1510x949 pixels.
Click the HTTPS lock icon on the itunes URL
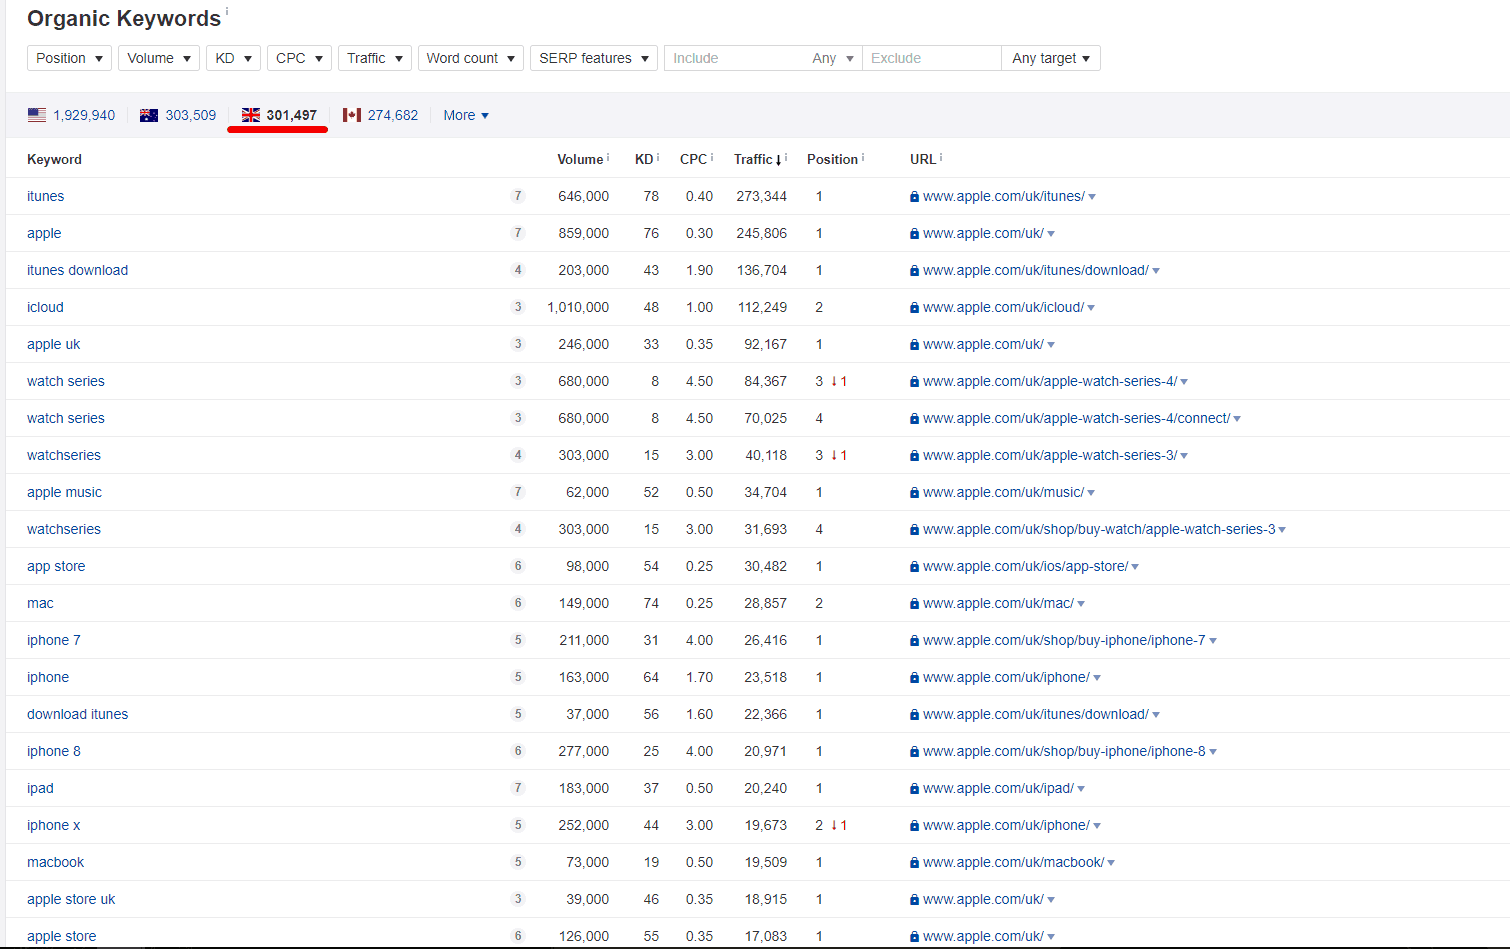[913, 196]
